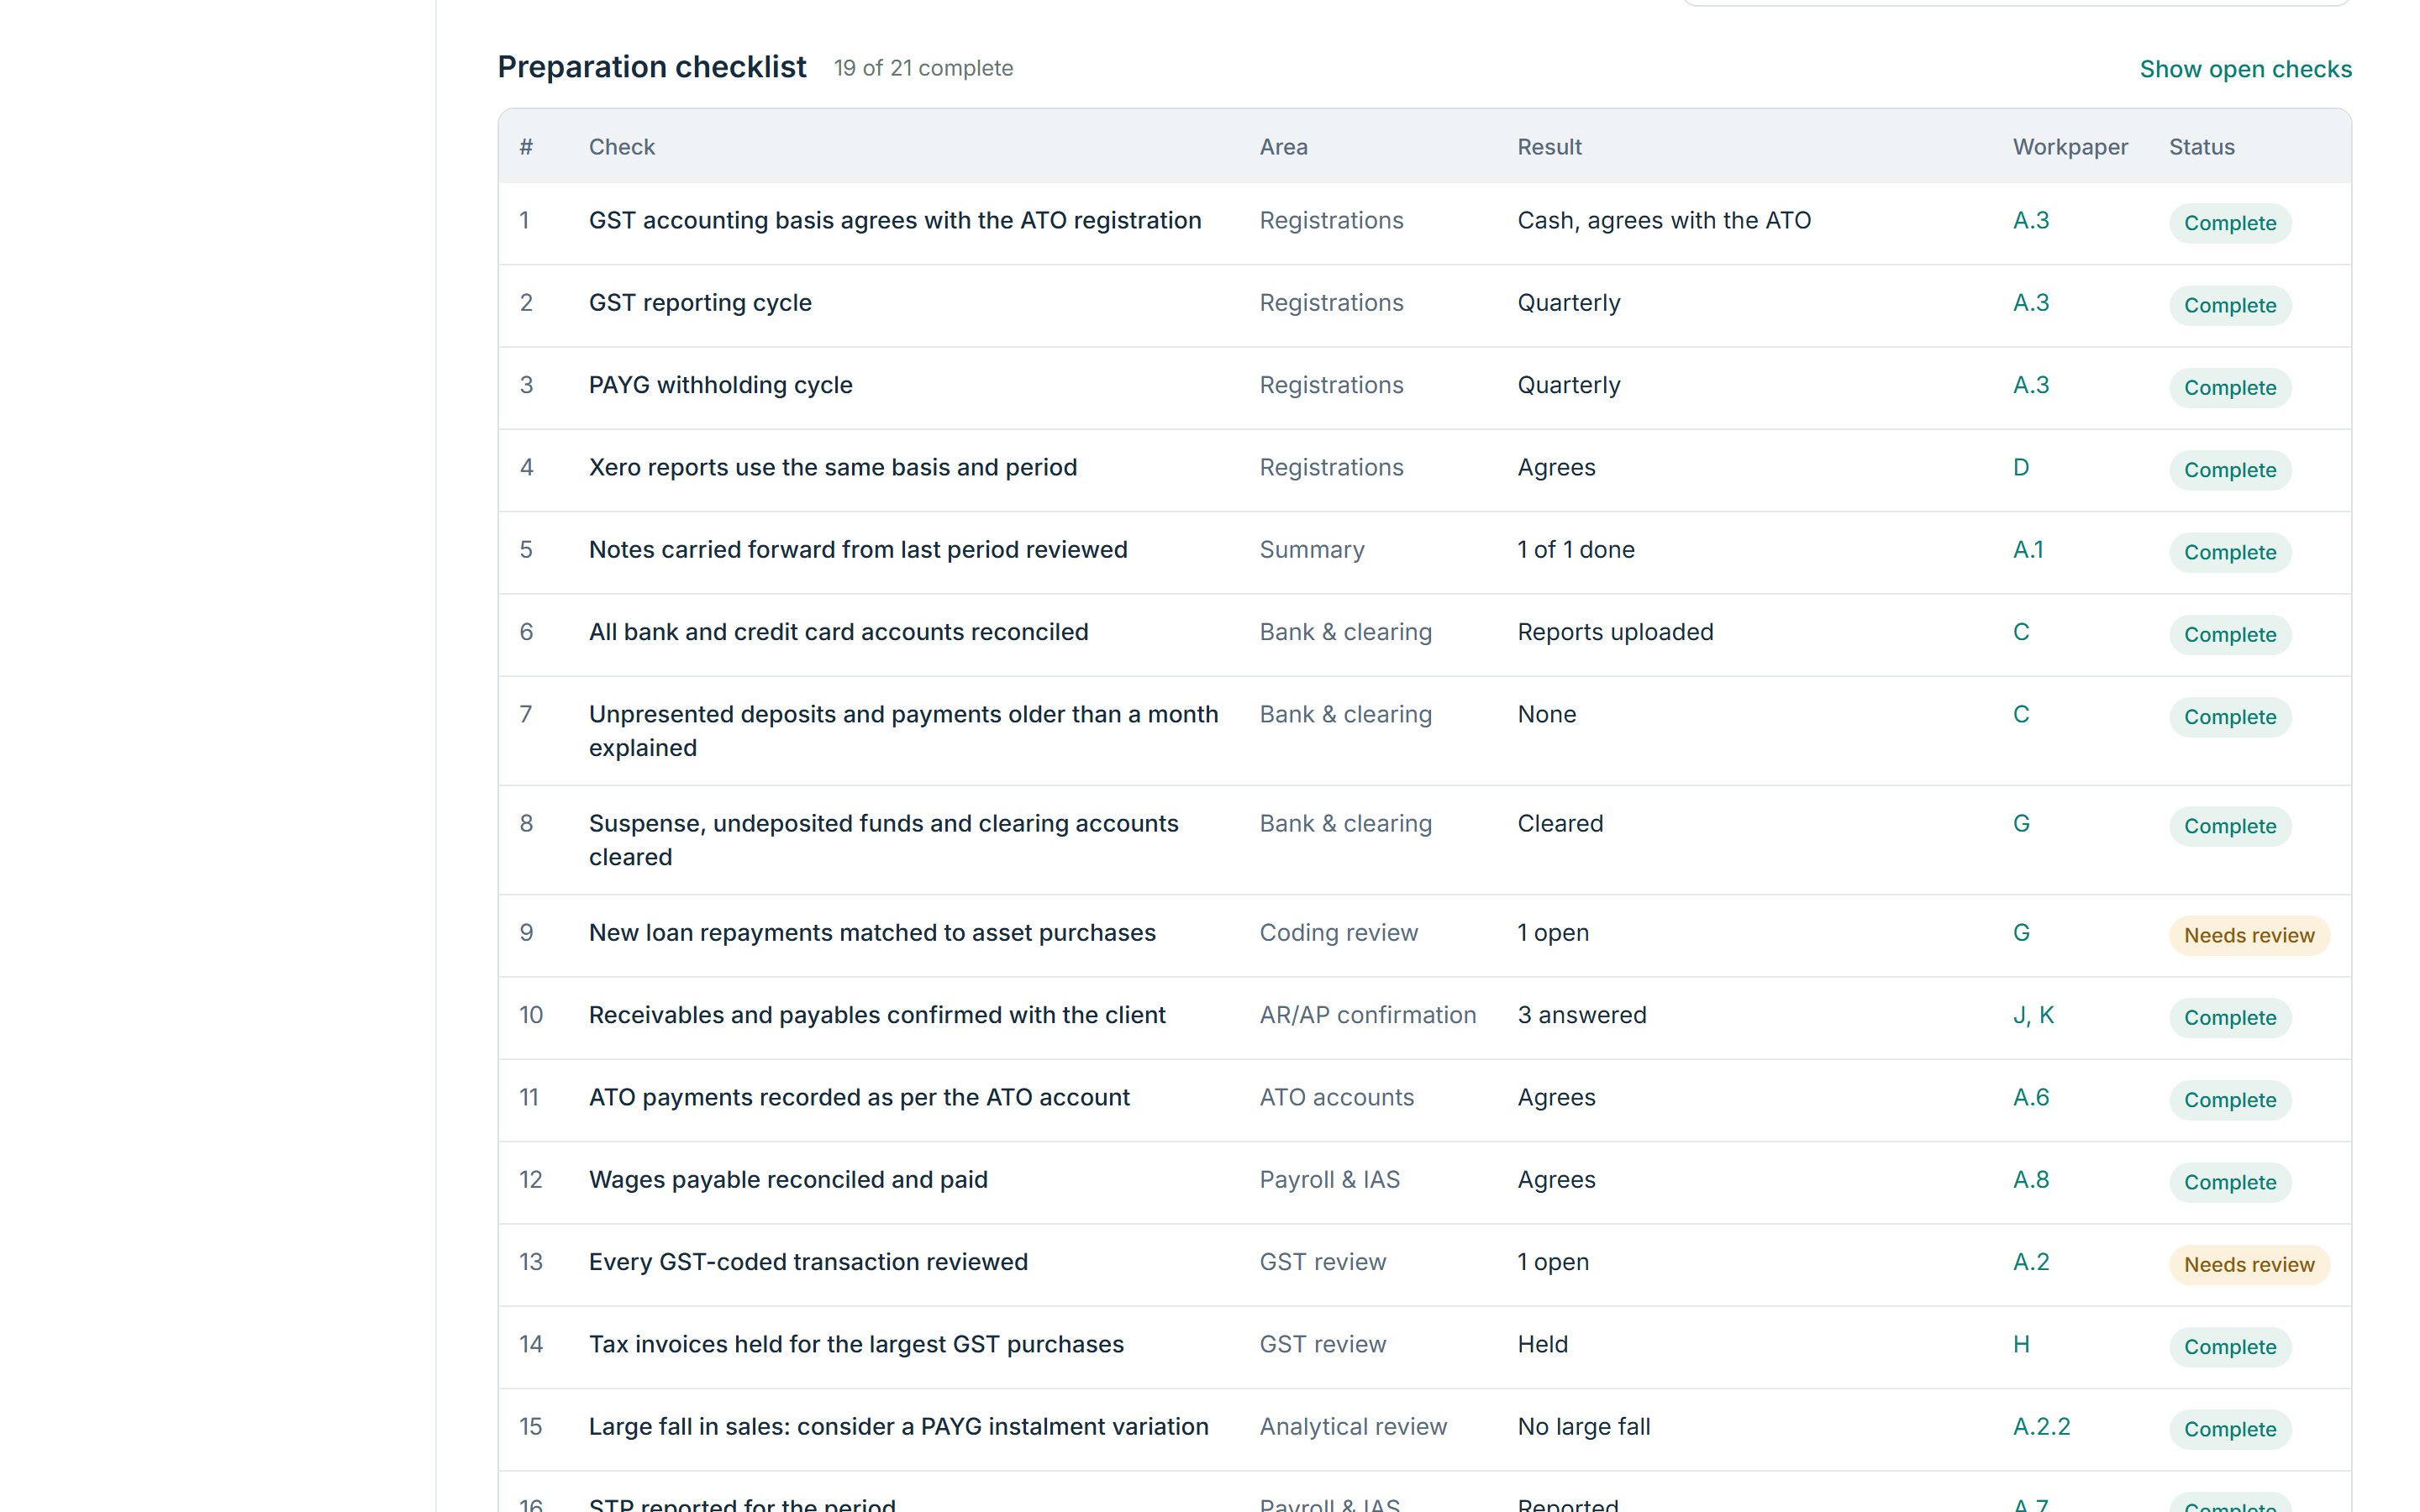The height and width of the screenshot is (1512, 2420).
Task: Open workpaper A.2.2 for PAYG instalment variation
Action: pos(2041,1426)
